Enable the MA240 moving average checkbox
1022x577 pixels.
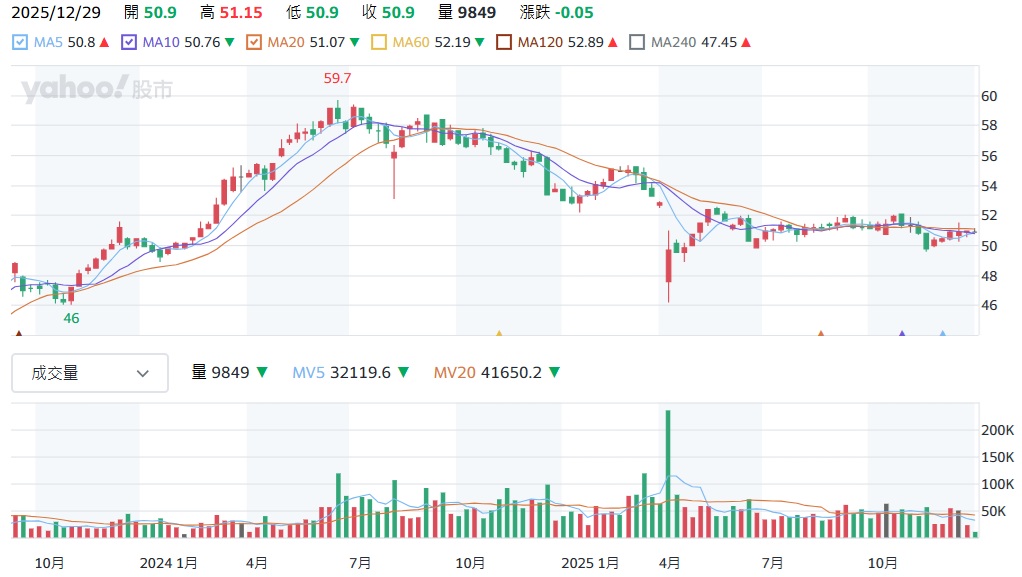pyautogui.click(x=636, y=43)
